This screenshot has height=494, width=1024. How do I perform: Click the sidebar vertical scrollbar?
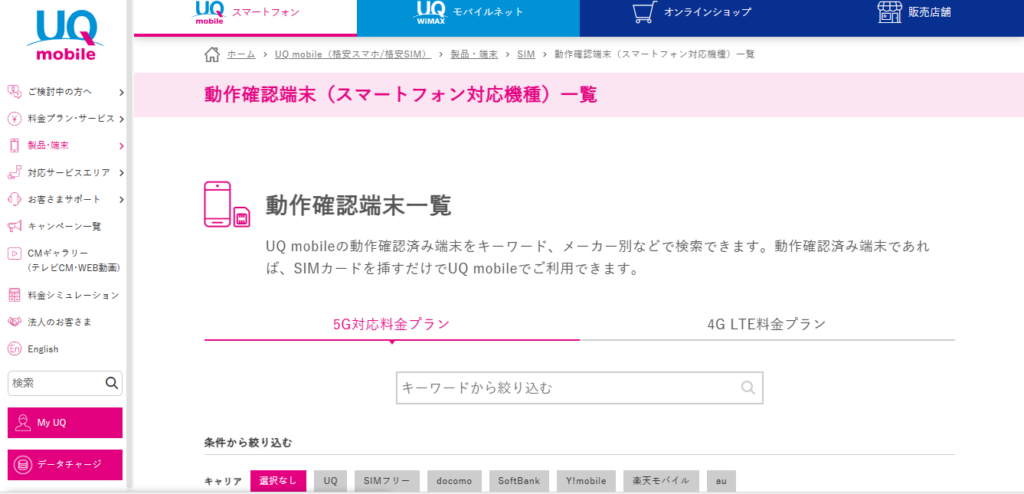[129, 245]
